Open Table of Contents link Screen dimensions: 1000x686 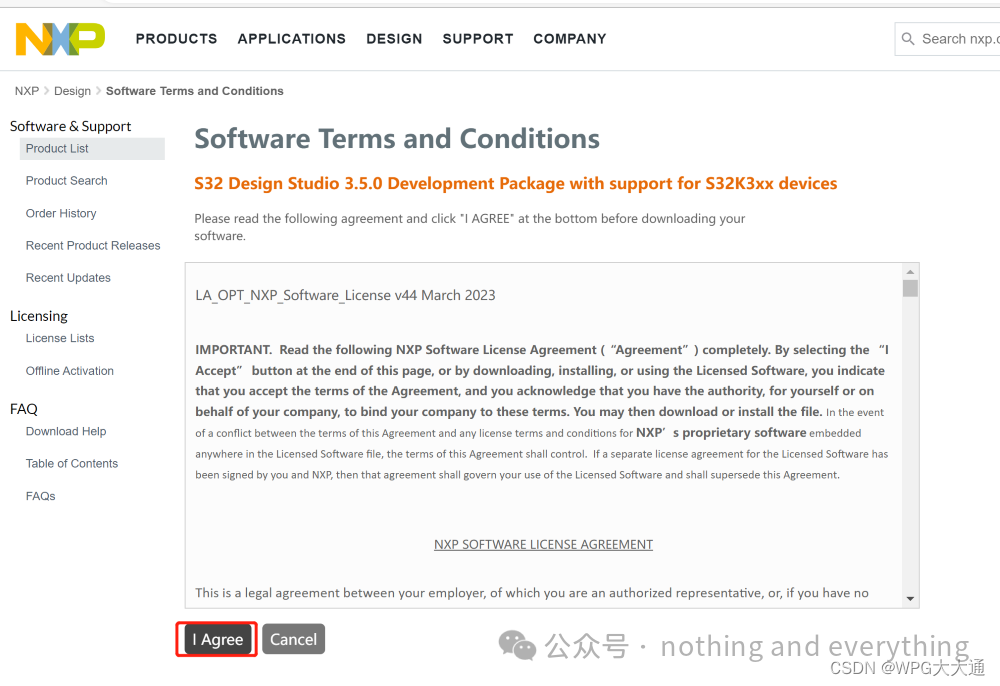click(71, 463)
